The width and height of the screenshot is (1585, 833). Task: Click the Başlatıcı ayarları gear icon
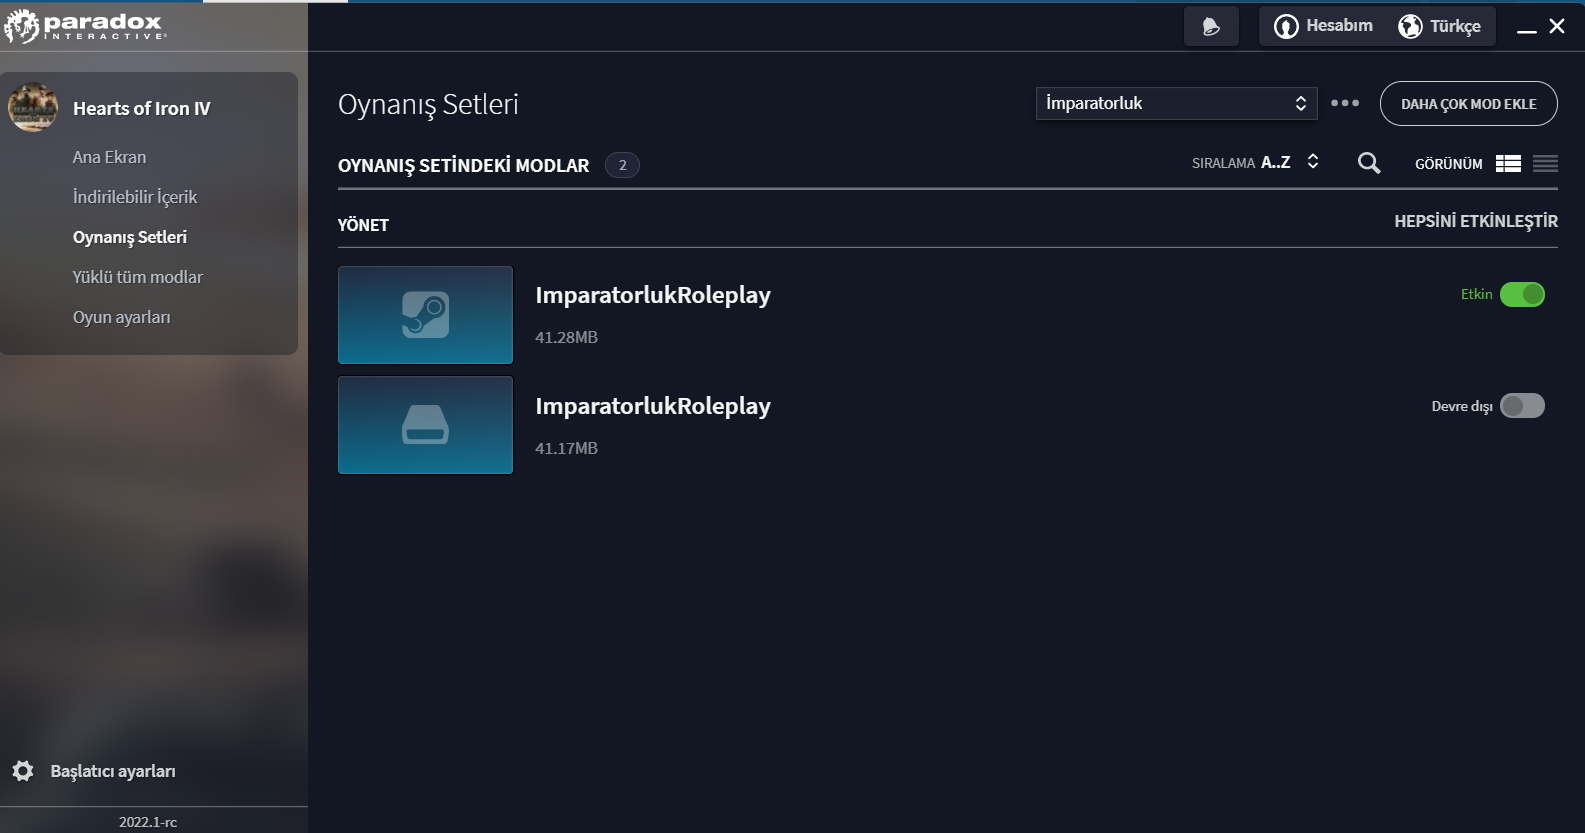pyautogui.click(x=23, y=771)
